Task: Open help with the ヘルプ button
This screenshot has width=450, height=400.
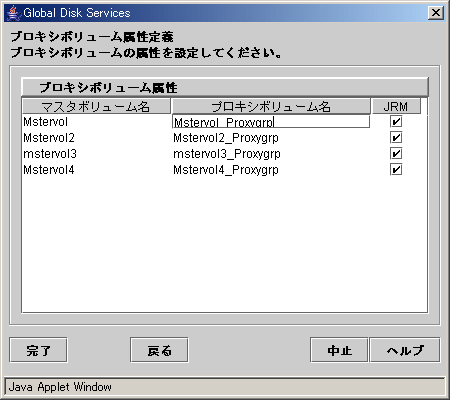Action: click(x=405, y=350)
